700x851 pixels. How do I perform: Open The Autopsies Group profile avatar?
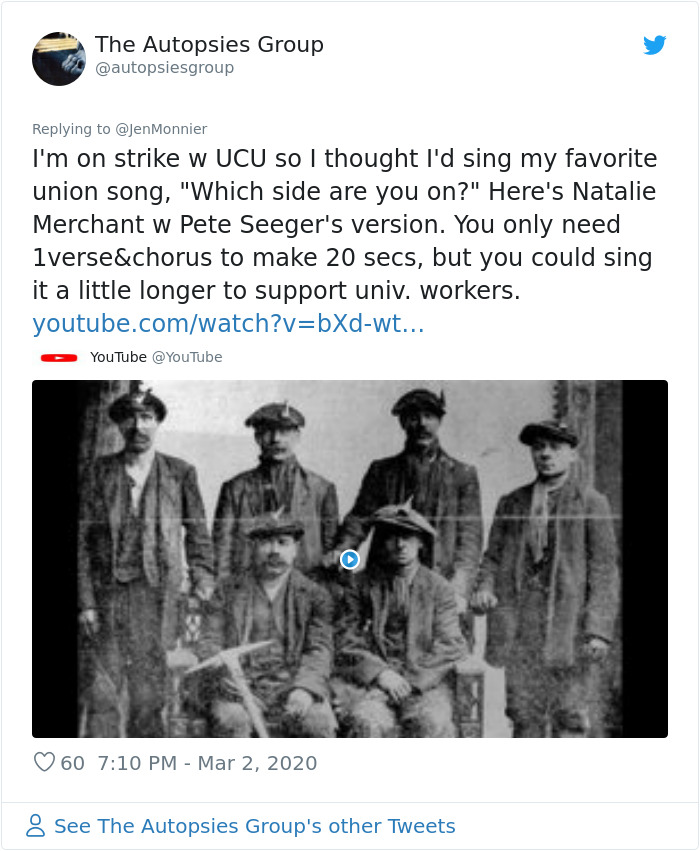59,58
